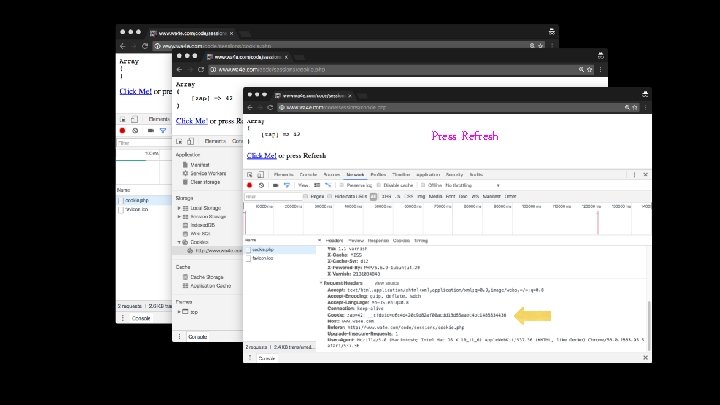Image resolution: width=720 pixels, height=405 pixels.
Task: Open the Timing tab of request details
Action: click(x=421, y=241)
